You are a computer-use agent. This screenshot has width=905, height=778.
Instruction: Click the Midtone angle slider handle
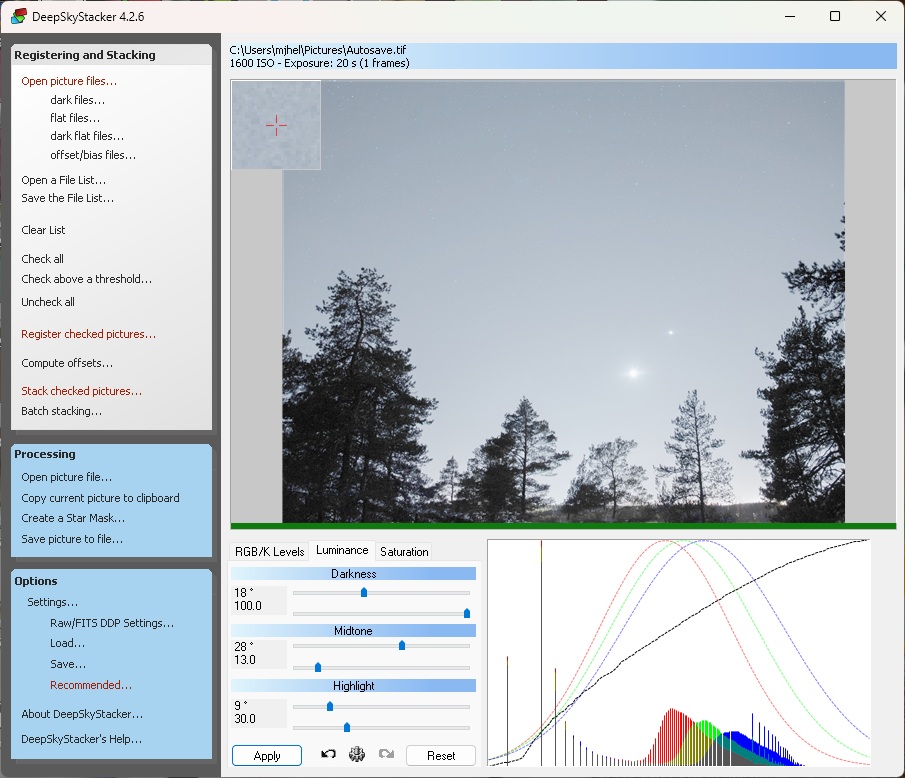[x=402, y=645]
